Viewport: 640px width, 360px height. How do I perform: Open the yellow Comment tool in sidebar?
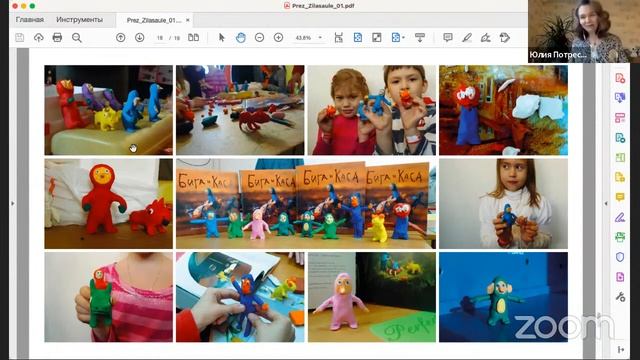click(620, 197)
